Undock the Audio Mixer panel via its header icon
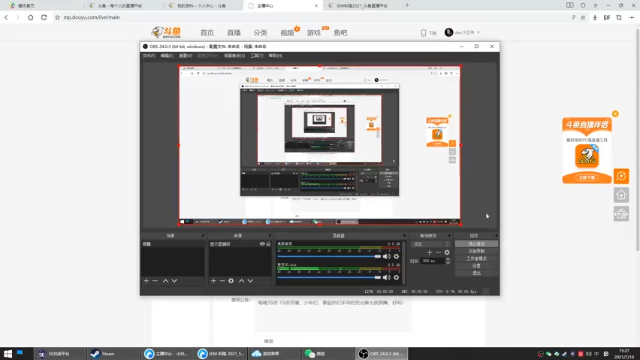Image resolution: width=640 pixels, height=360 pixels. coord(404,236)
